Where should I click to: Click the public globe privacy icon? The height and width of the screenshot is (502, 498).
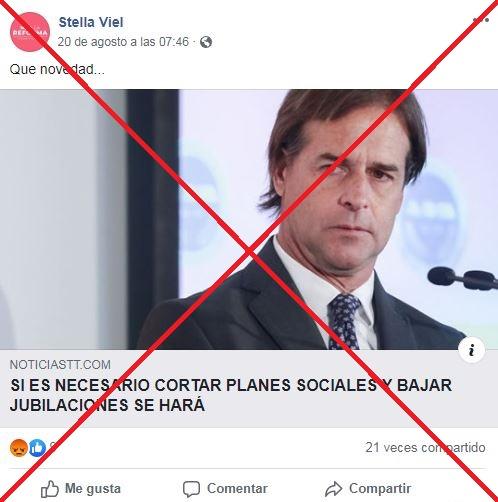click(x=206, y=42)
